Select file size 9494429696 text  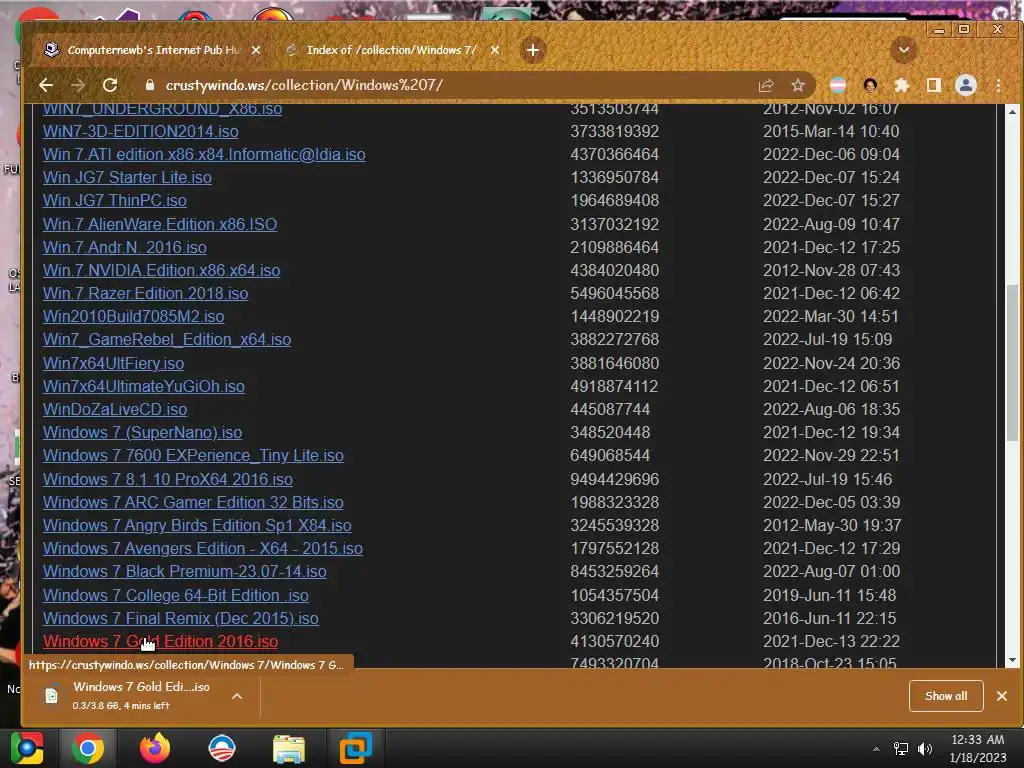(x=615, y=479)
